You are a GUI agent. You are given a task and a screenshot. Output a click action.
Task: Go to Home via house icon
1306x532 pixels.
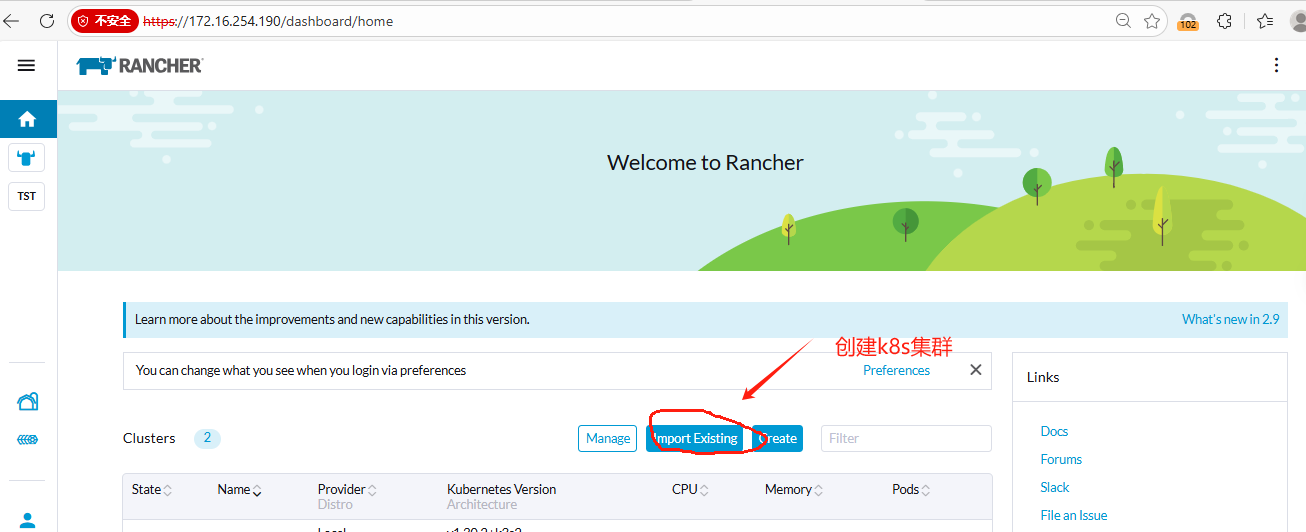coord(27,119)
